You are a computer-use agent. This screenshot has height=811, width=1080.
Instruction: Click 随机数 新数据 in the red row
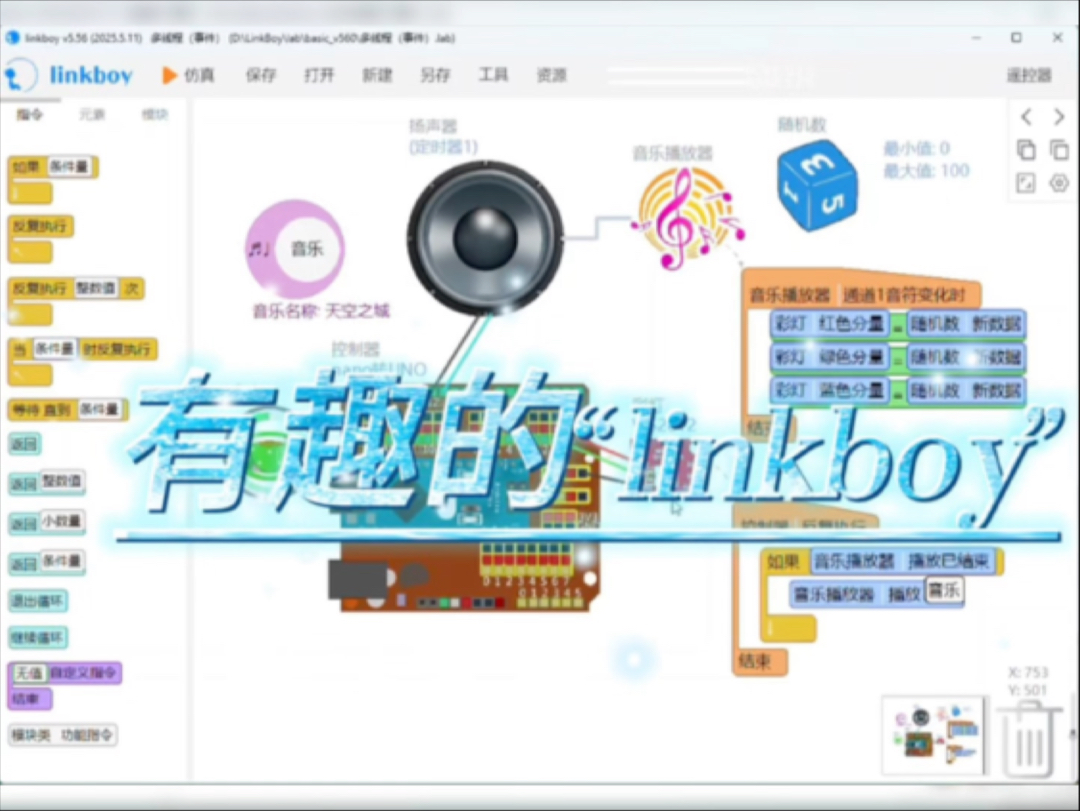click(x=966, y=324)
